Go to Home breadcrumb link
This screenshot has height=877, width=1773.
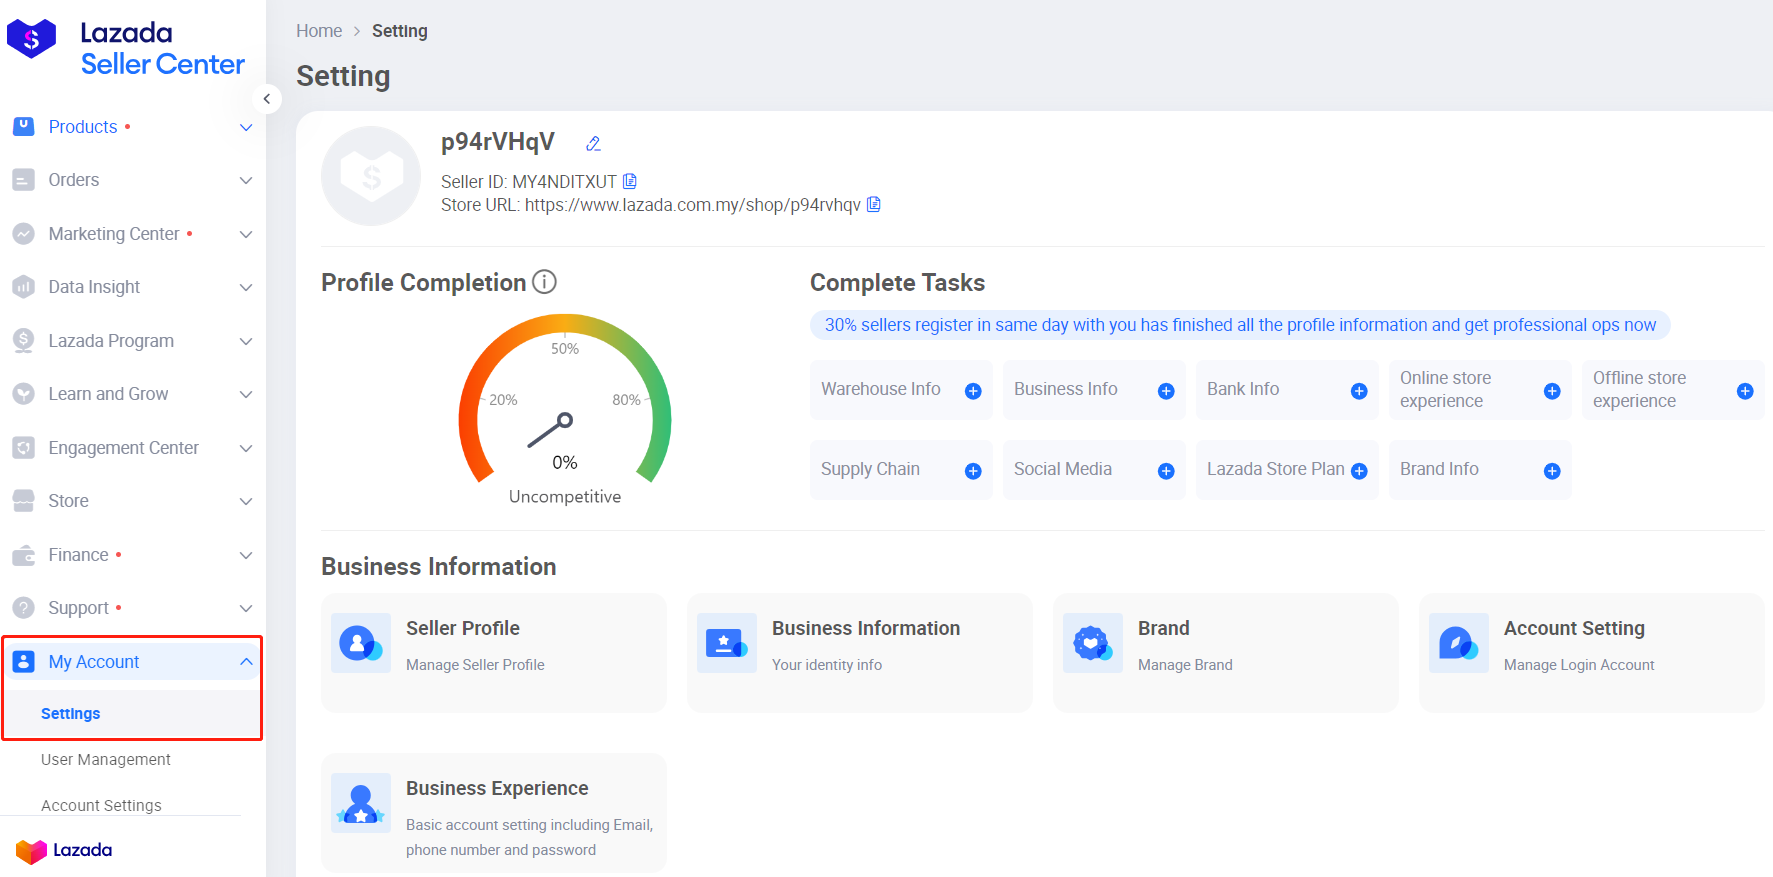coord(319,31)
